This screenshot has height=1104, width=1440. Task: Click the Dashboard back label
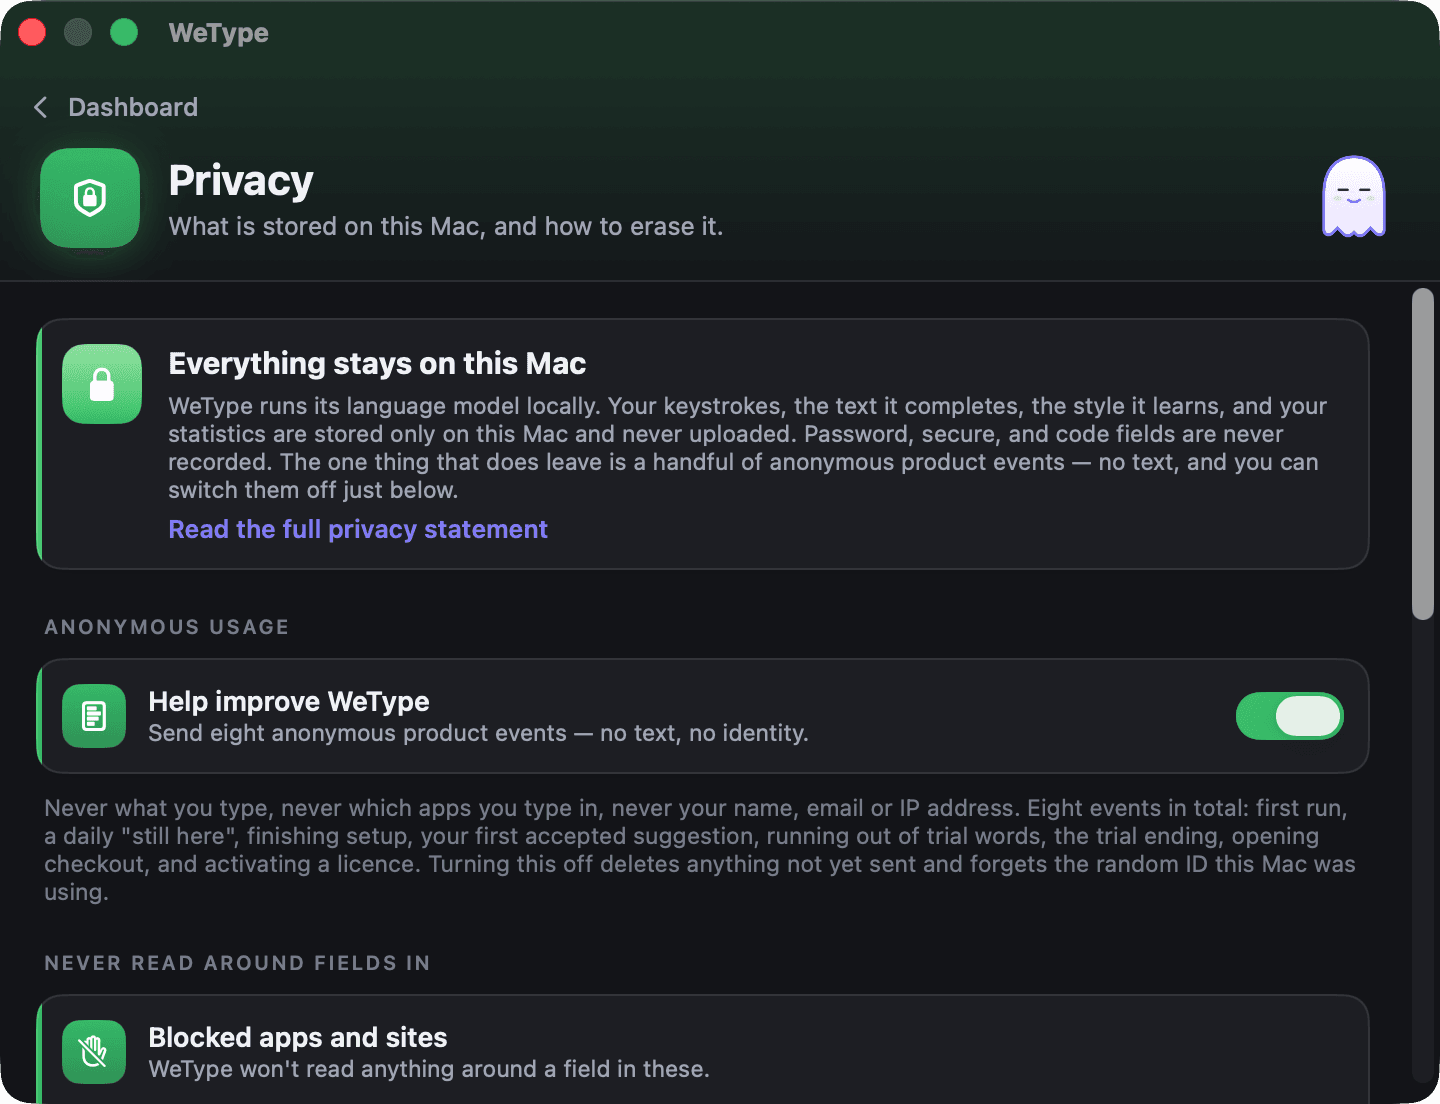coord(133,107)
